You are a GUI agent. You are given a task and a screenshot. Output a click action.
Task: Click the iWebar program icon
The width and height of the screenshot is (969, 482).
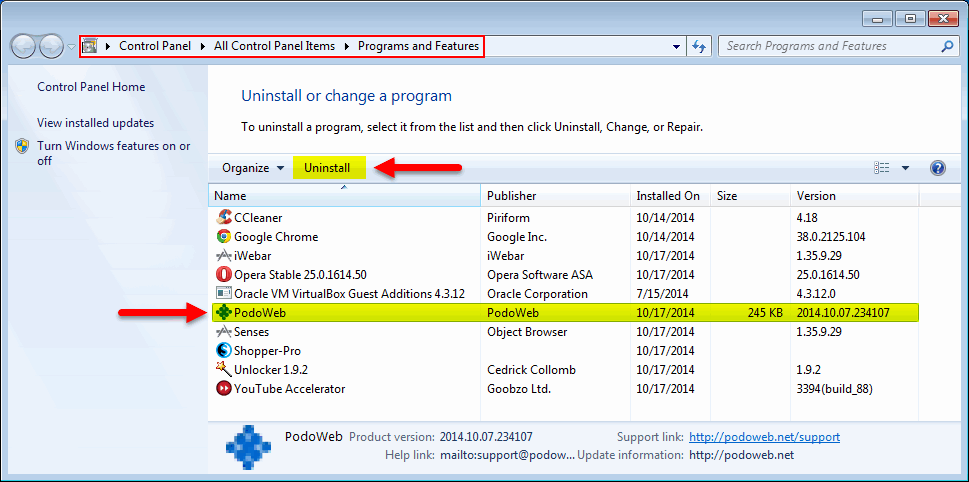223,256
